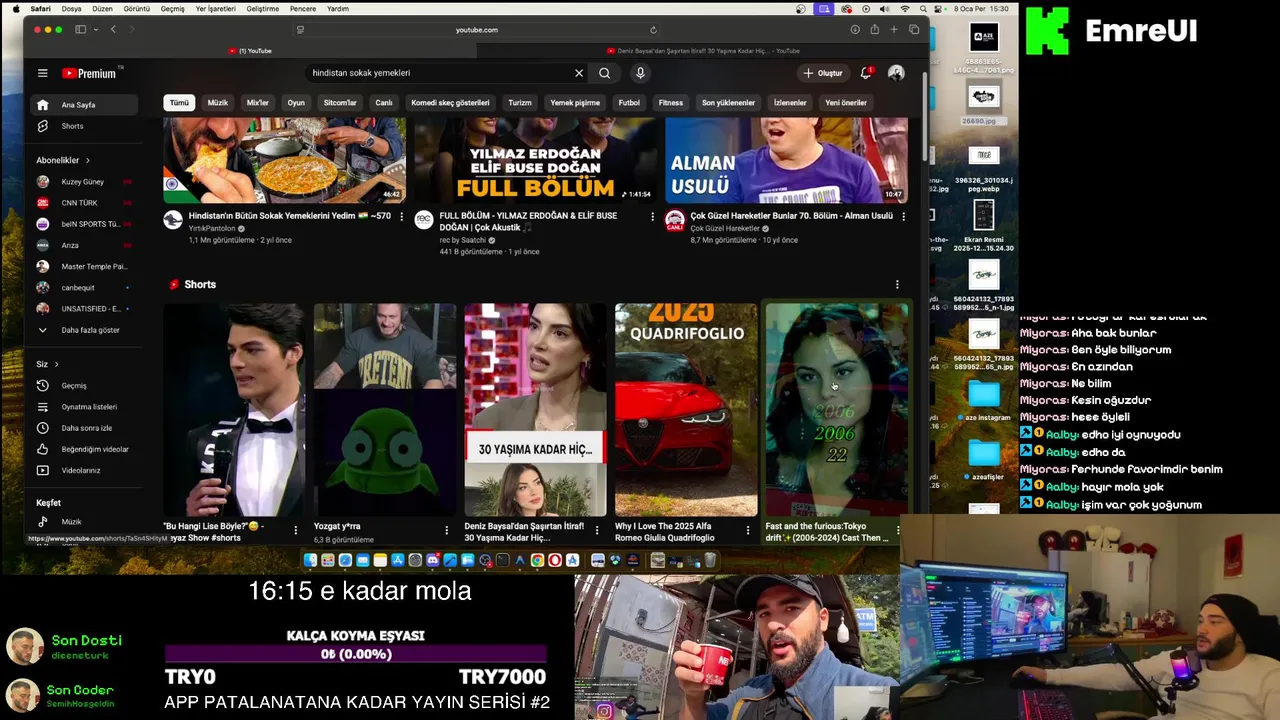
Task: Go back in Safari
Action: [x=113, y=30]
